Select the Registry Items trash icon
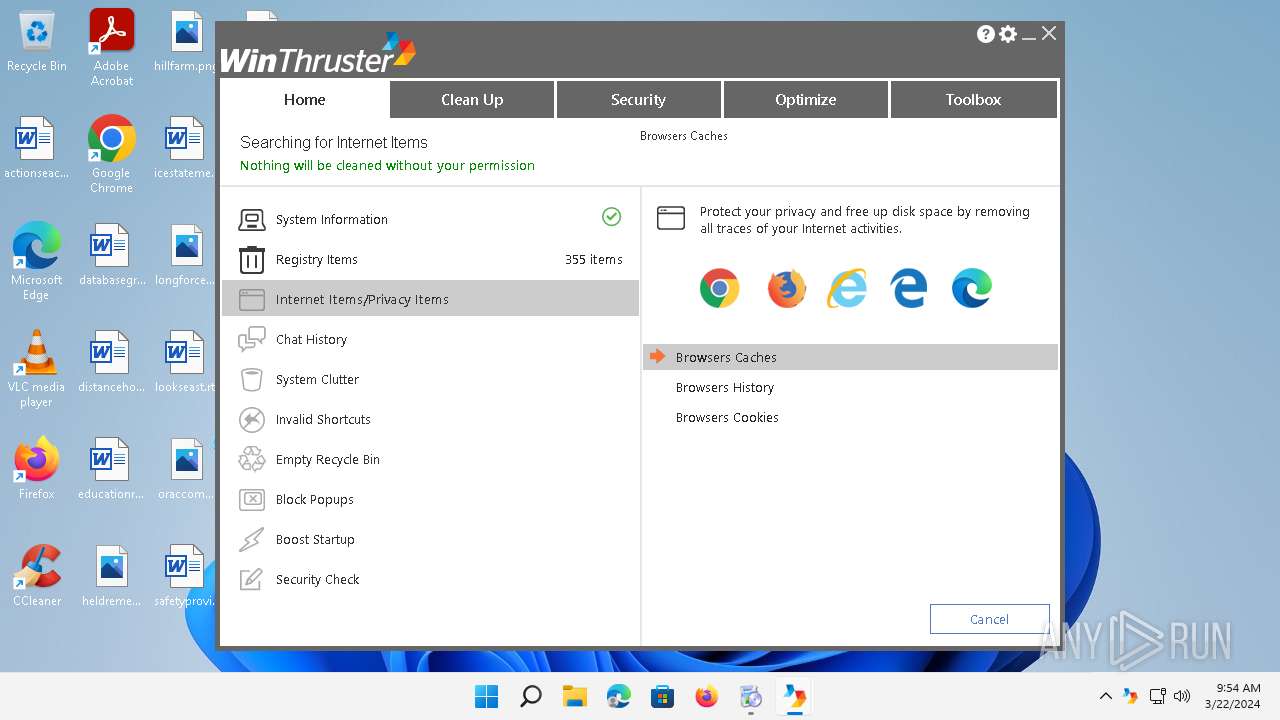The width and height of the screenshot is (1280, 720). [252, 260]
